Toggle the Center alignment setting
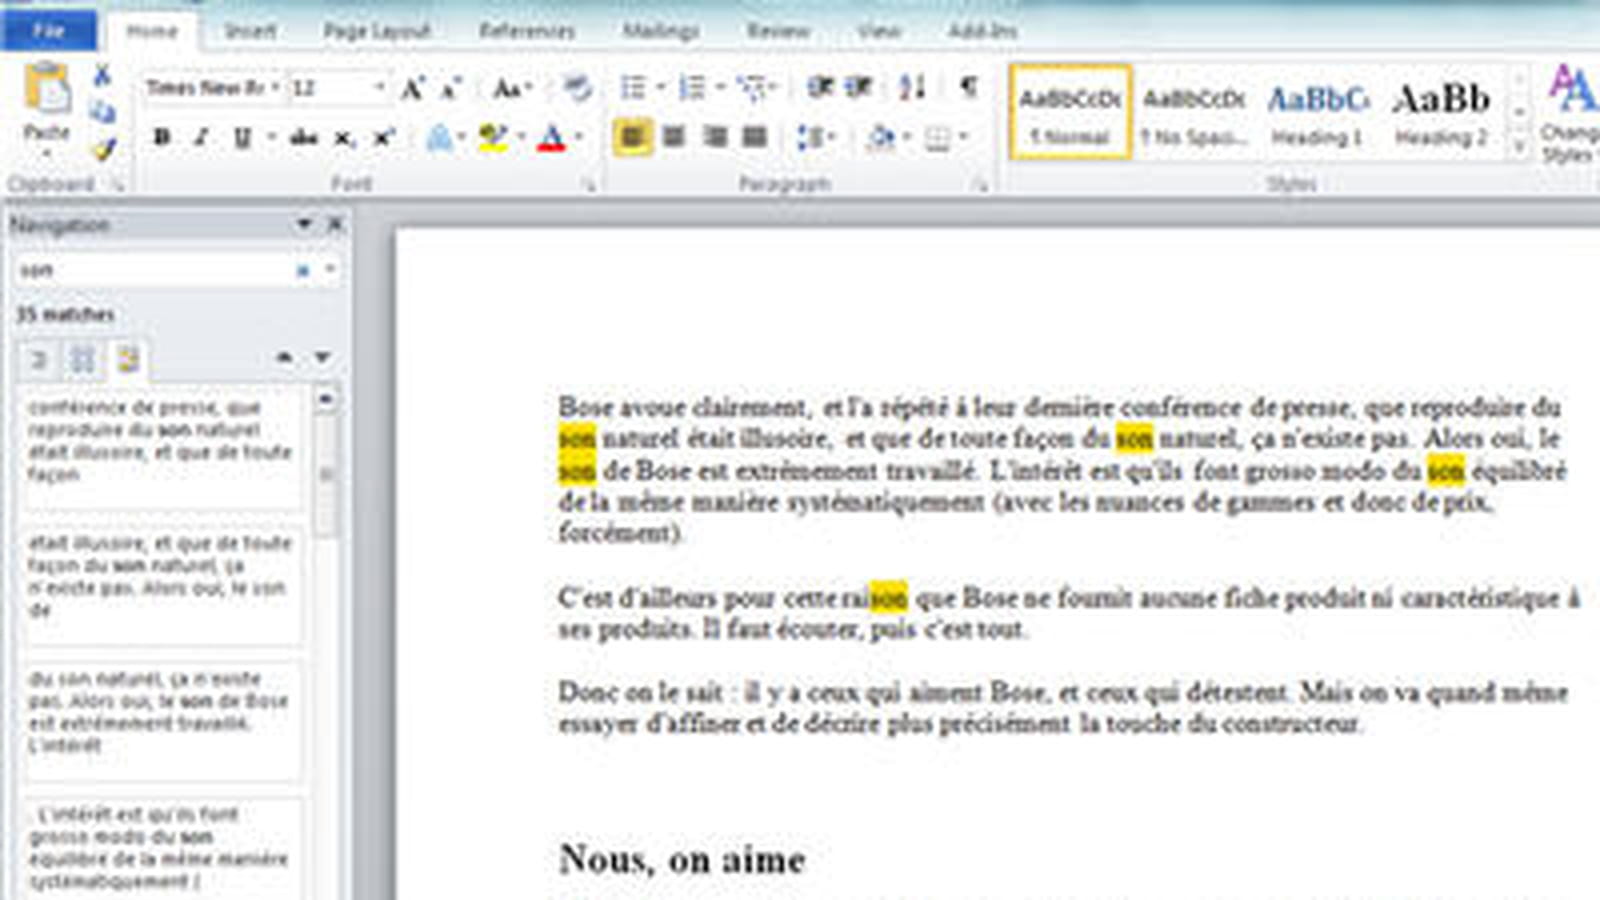 pyautogui.click(x=674, y=136)
